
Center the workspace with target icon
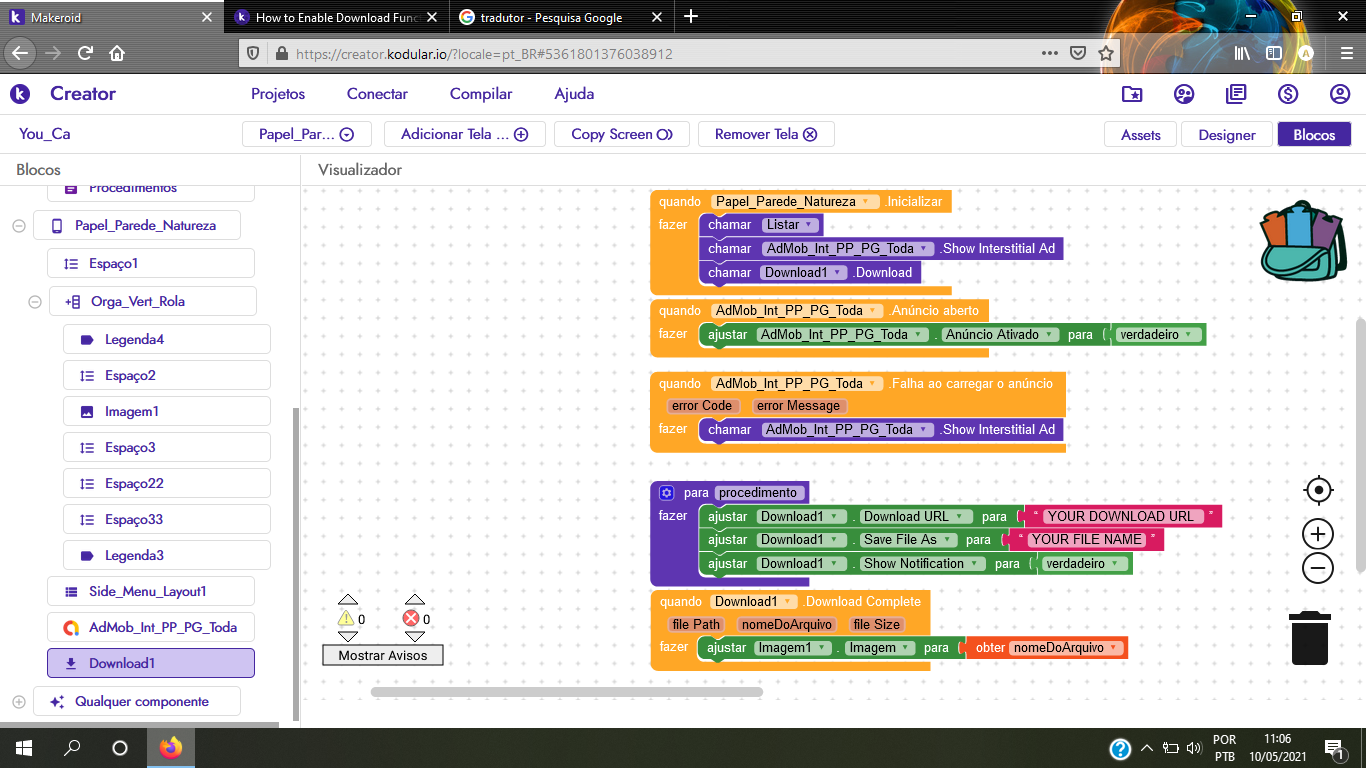click(x=1318, y=490)
